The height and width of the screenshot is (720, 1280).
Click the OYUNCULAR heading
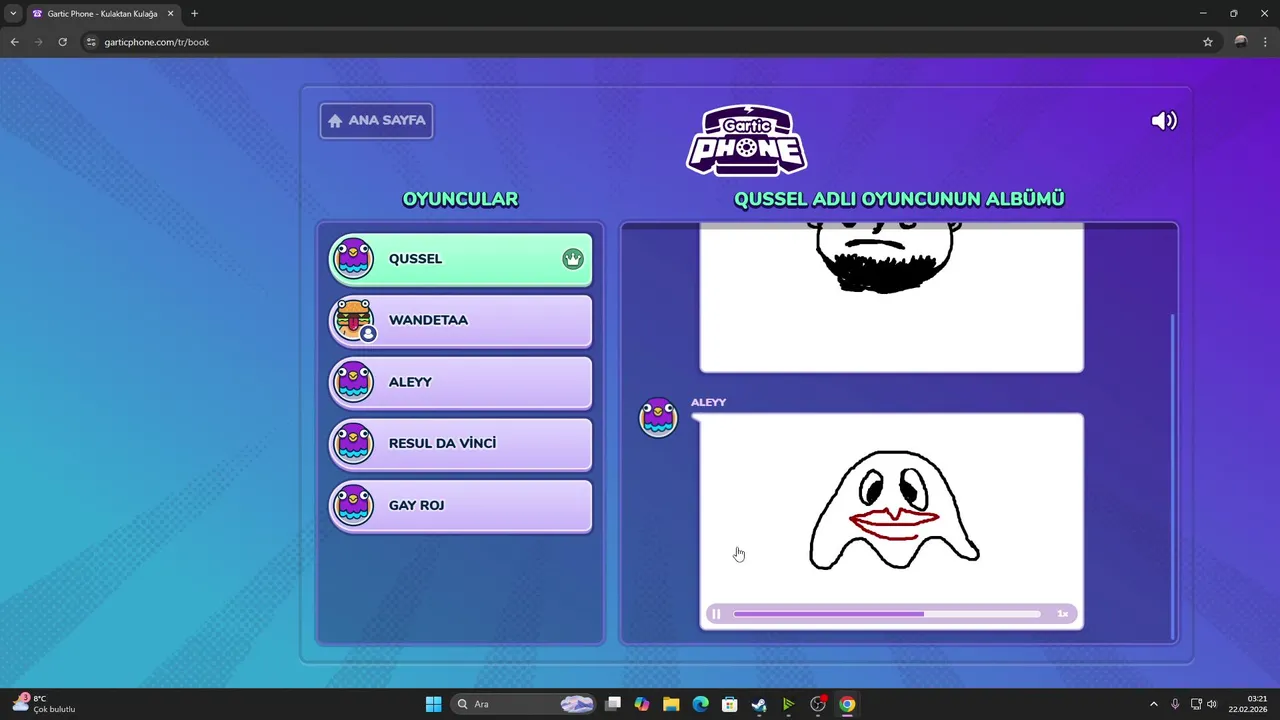point(460,199)
